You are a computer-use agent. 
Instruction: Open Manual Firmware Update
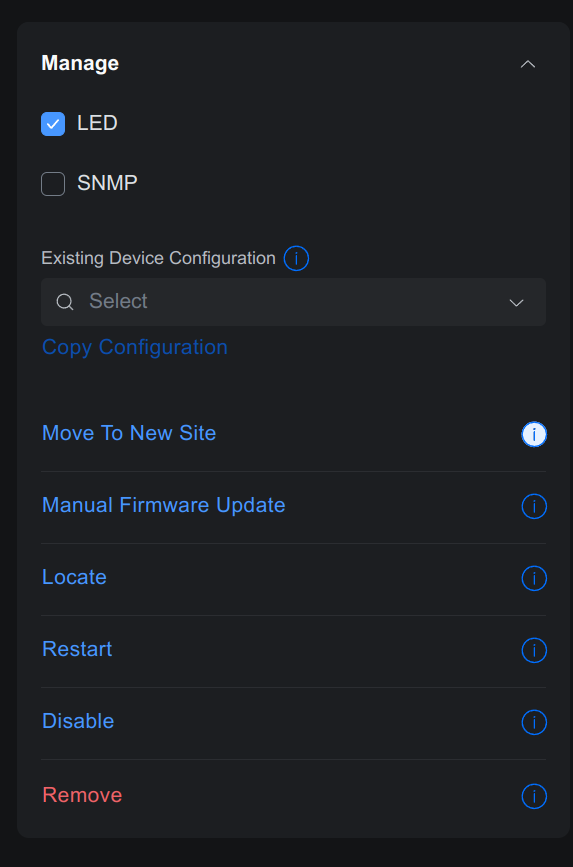[x=164, y=505]
